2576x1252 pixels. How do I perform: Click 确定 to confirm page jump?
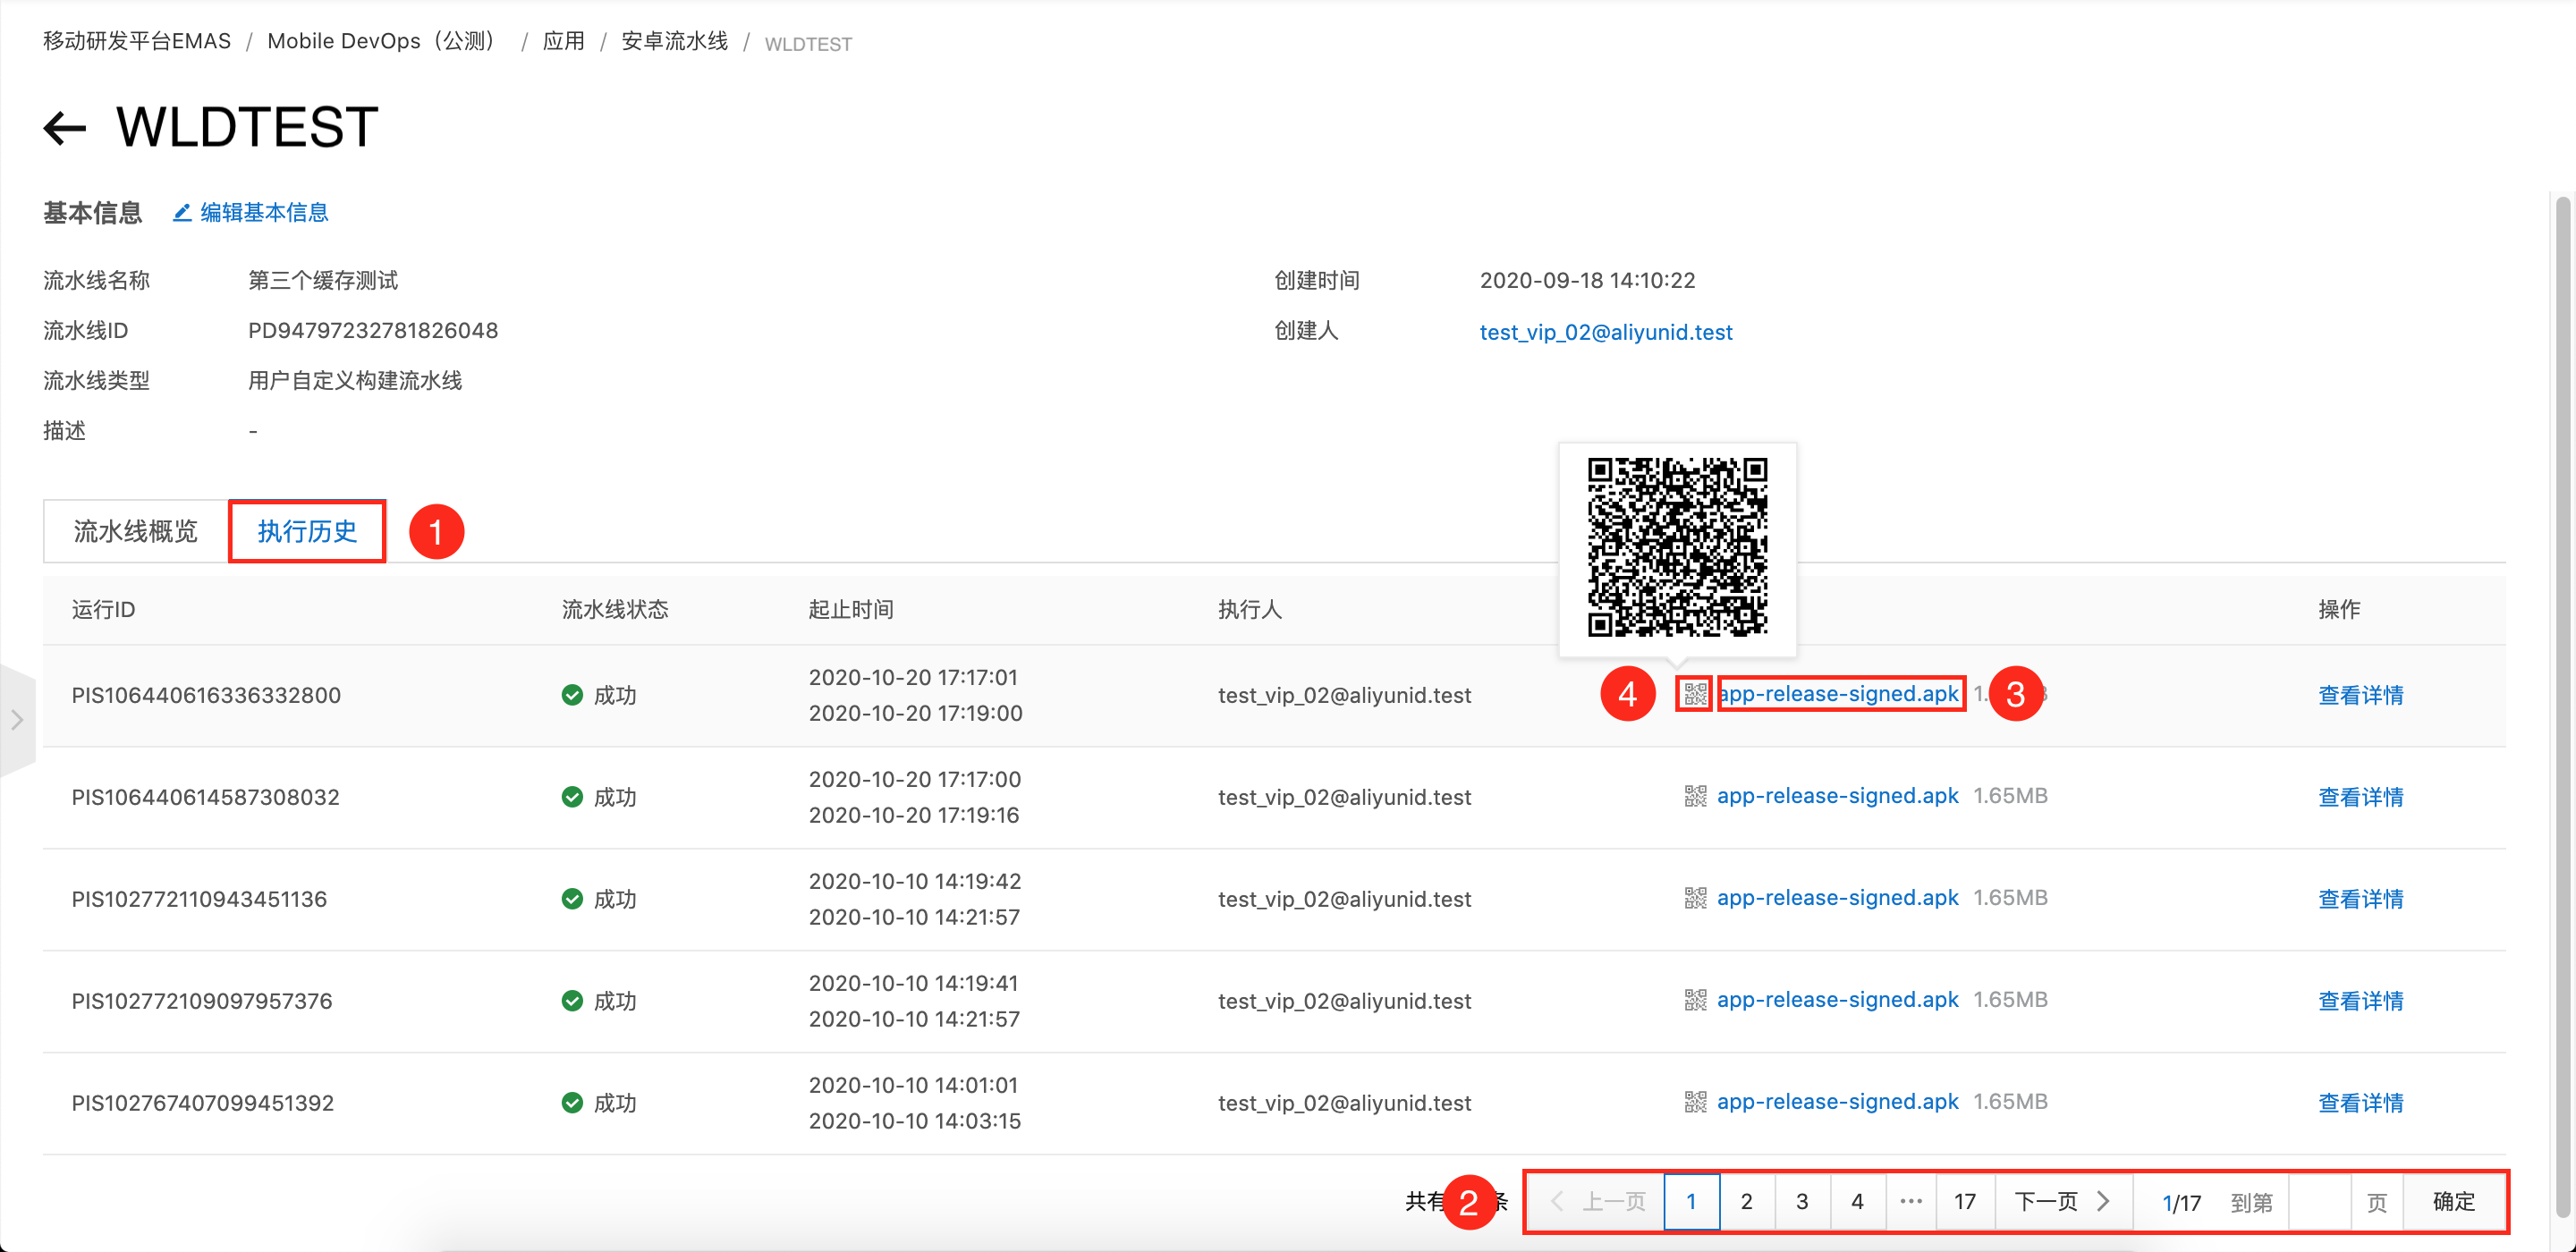[2454, 1201]
